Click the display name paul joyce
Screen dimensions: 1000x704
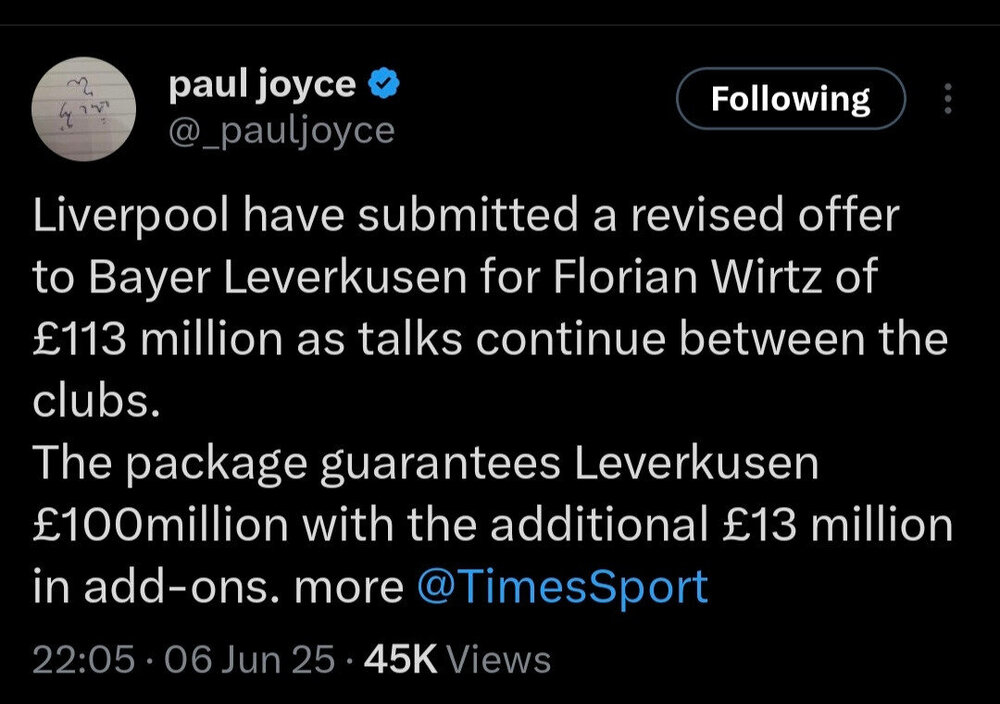click(262, 86)
